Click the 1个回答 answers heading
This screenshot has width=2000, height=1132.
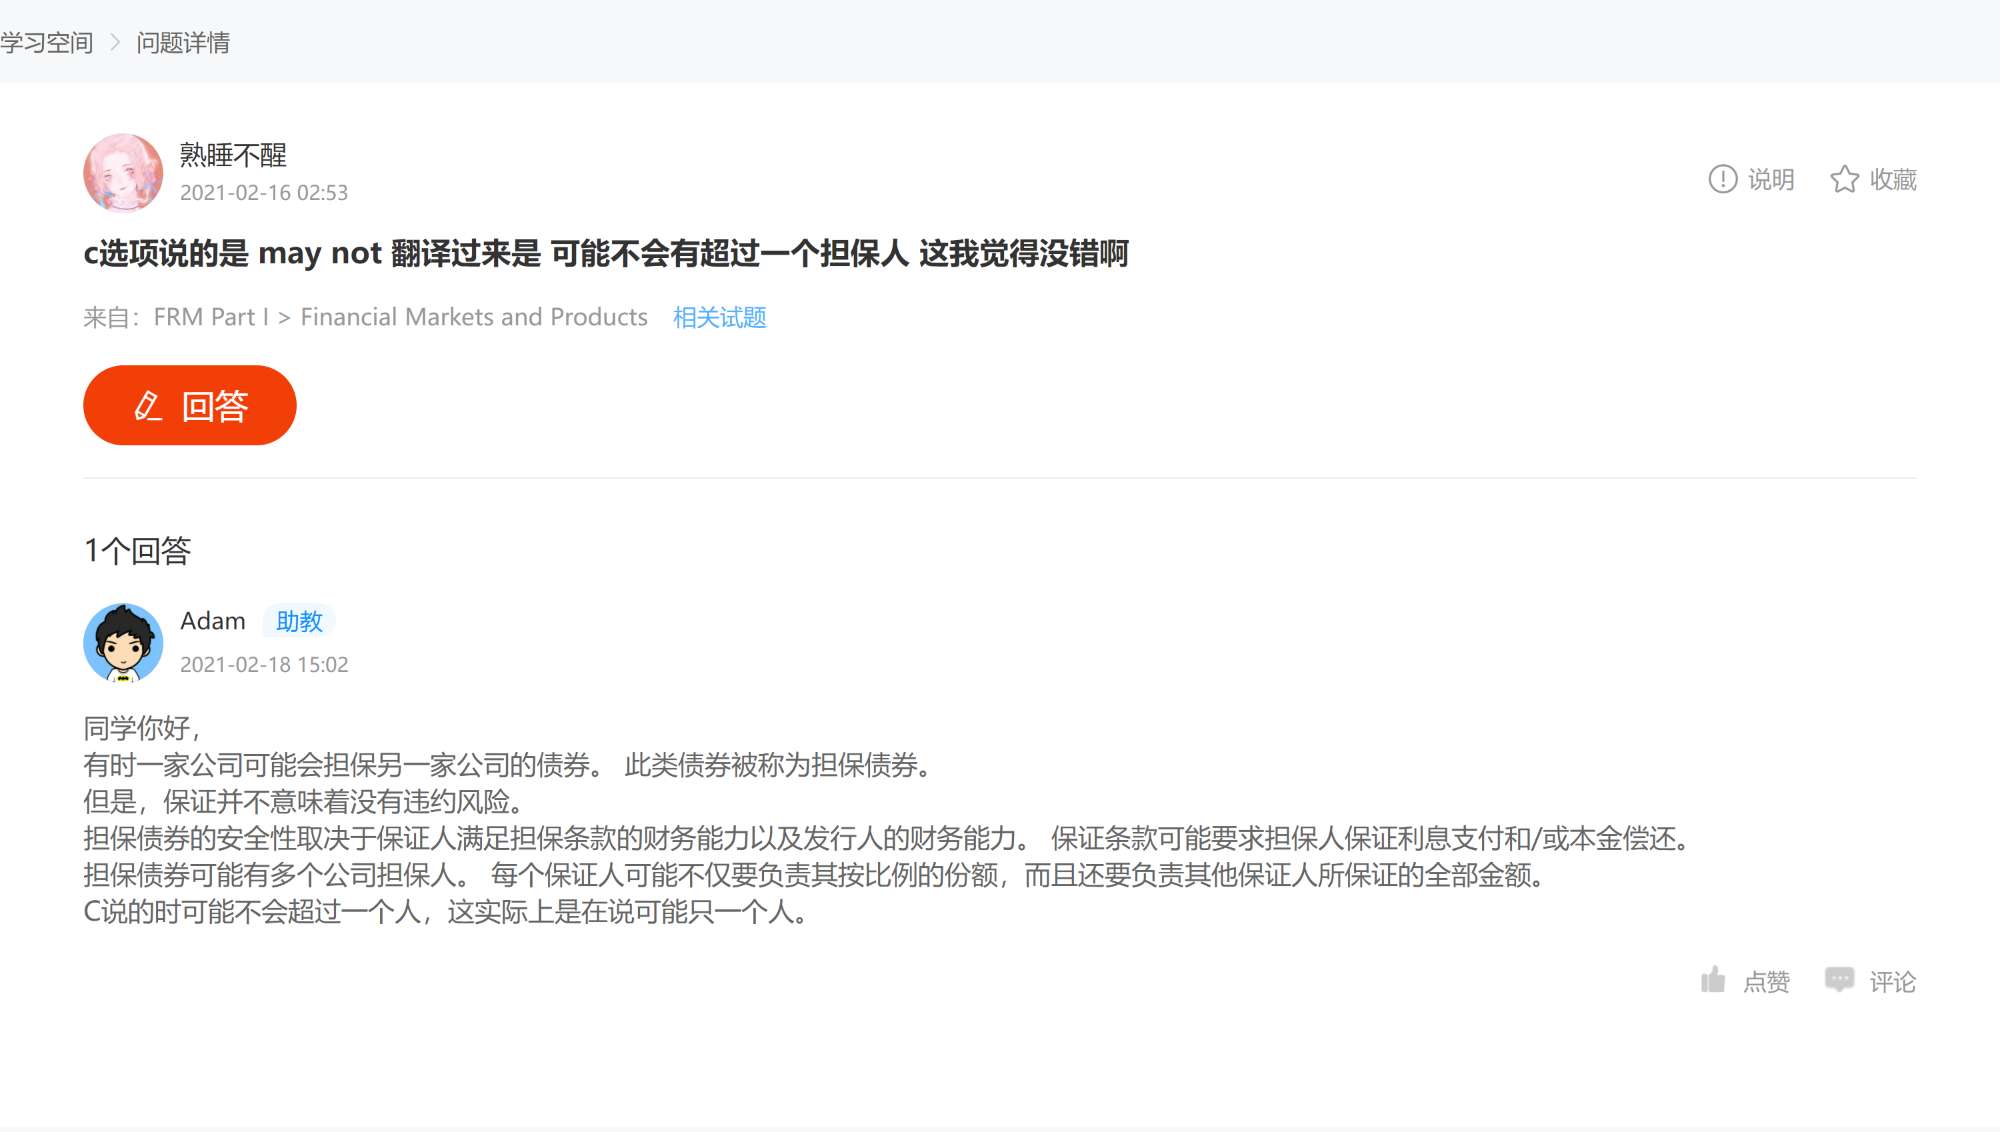137,550
